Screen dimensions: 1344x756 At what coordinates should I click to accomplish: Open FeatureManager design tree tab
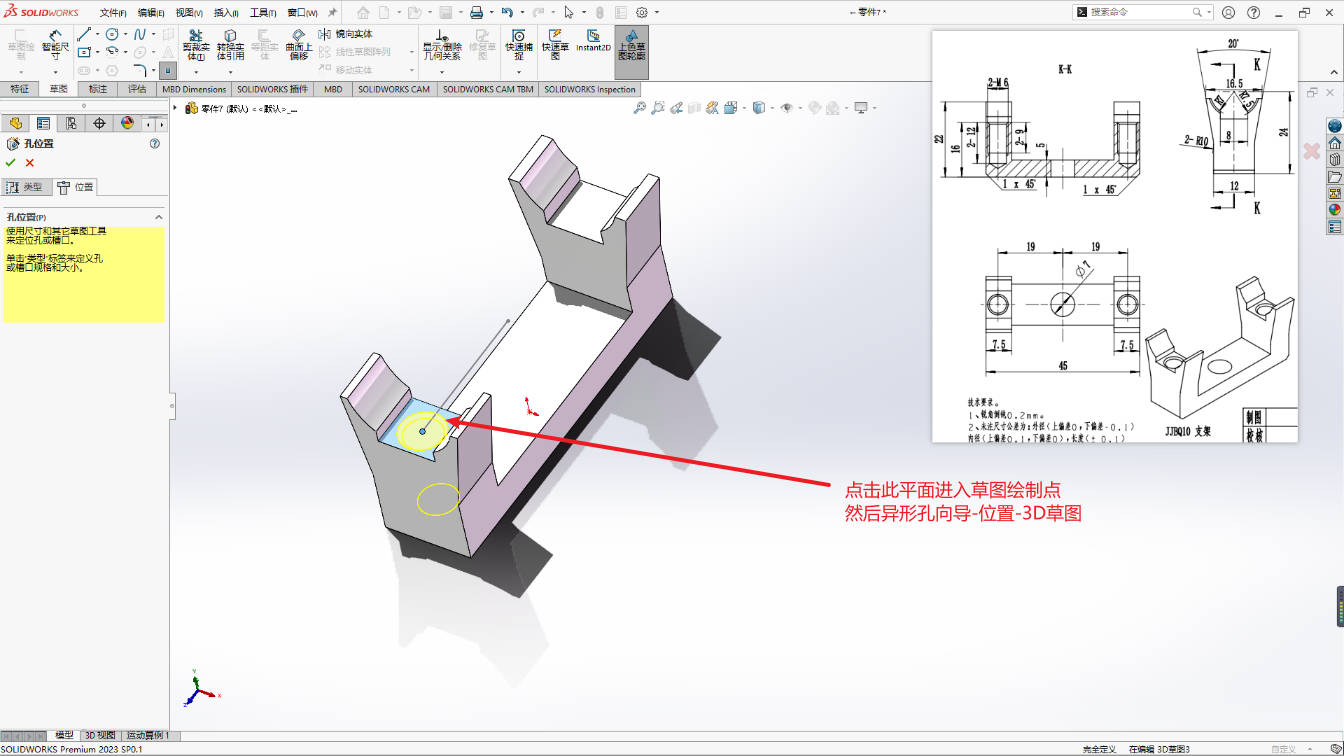[16, 123]
